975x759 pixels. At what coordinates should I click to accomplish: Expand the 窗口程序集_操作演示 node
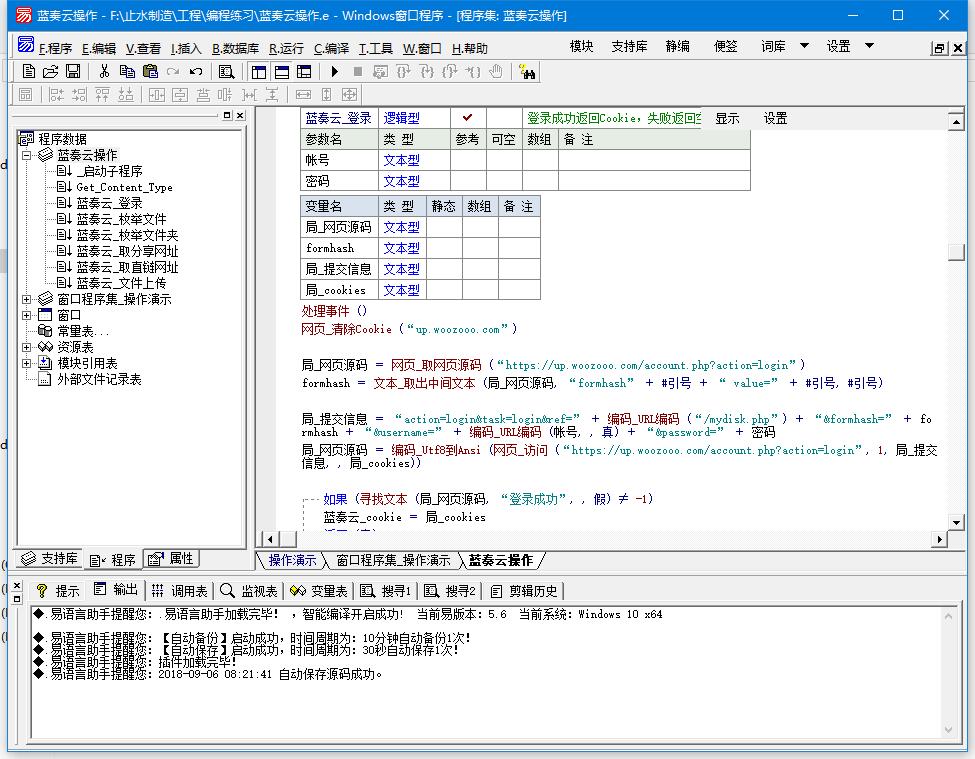tap(26, 299)
